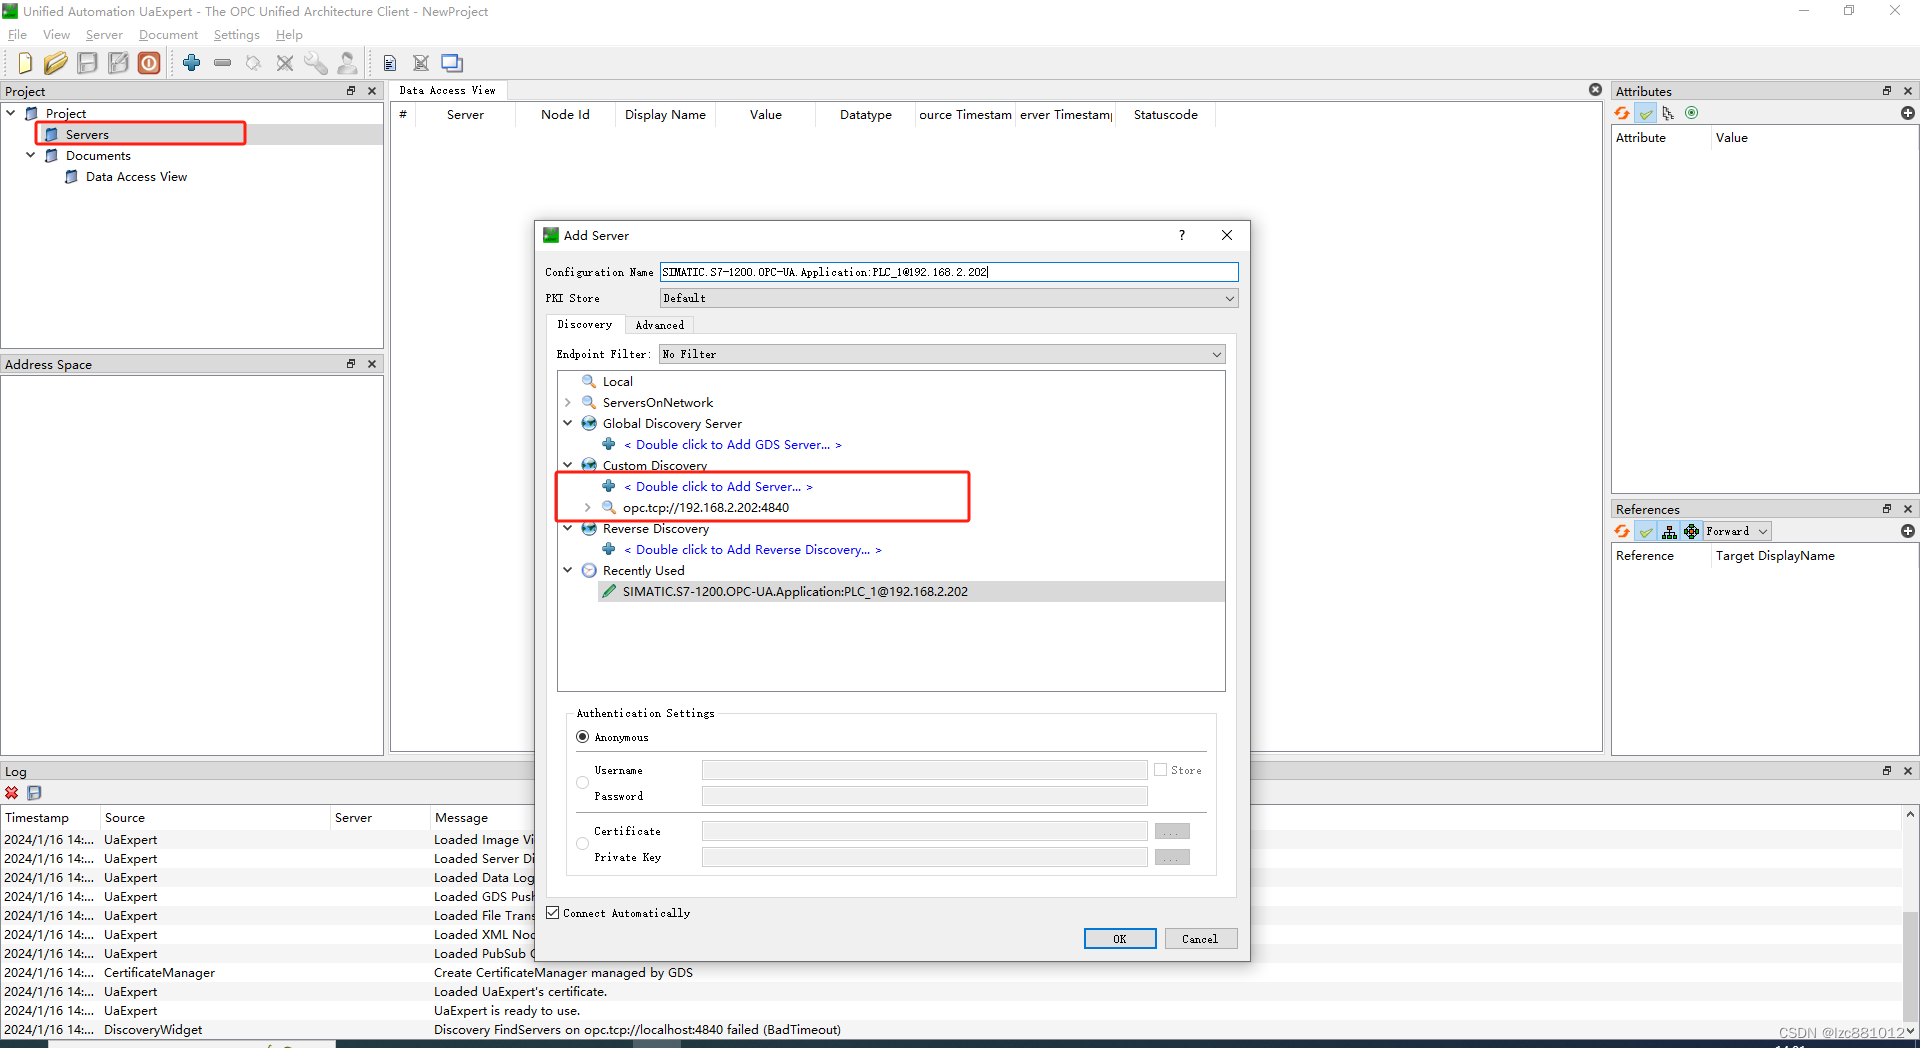Open the Endpoint Filter dropdown

pyautogui.click(x=942, y=354)
